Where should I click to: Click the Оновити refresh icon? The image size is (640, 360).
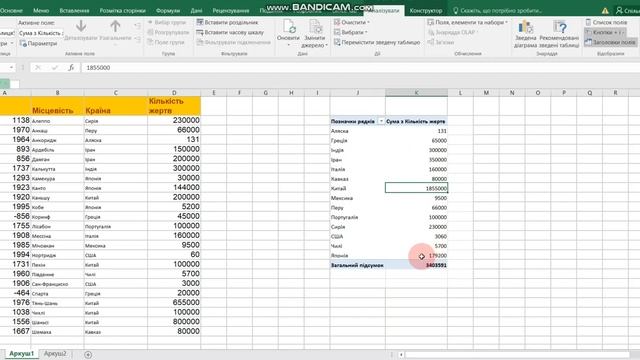coord(289,27)
